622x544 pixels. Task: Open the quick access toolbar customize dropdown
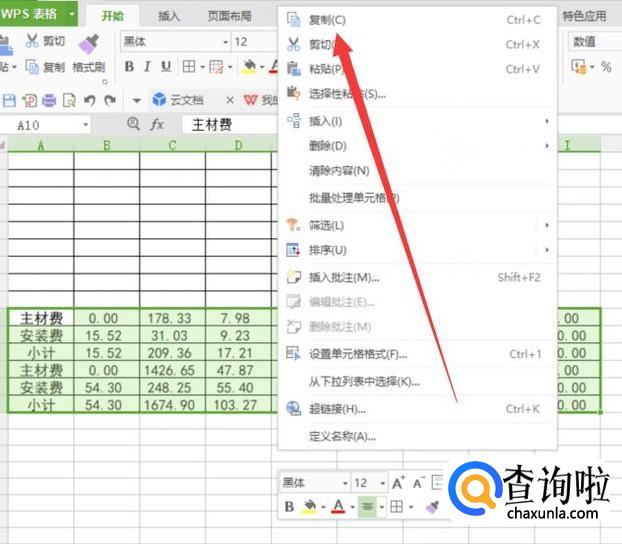point(136,100)
